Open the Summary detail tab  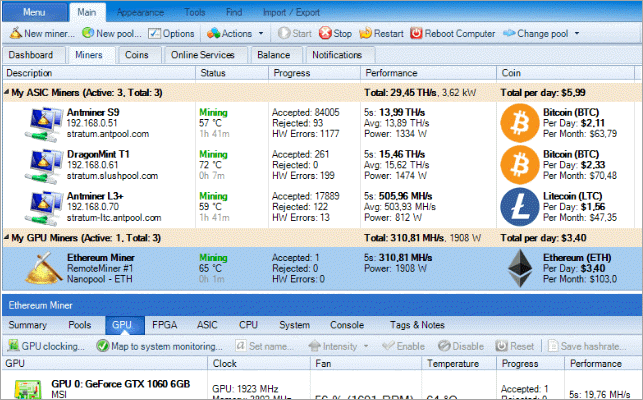click(x=27, y=325)
